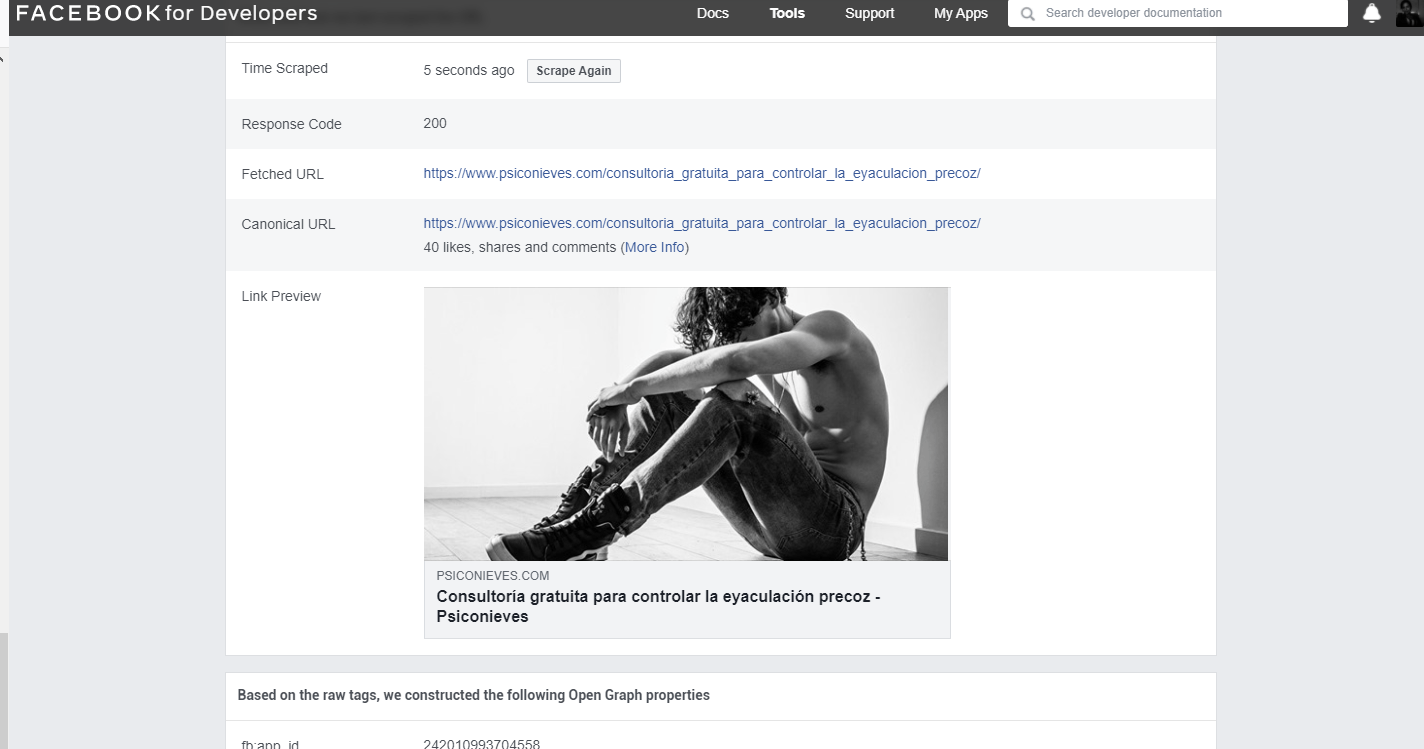
Task: Open the More Info link
Action: 655,247
